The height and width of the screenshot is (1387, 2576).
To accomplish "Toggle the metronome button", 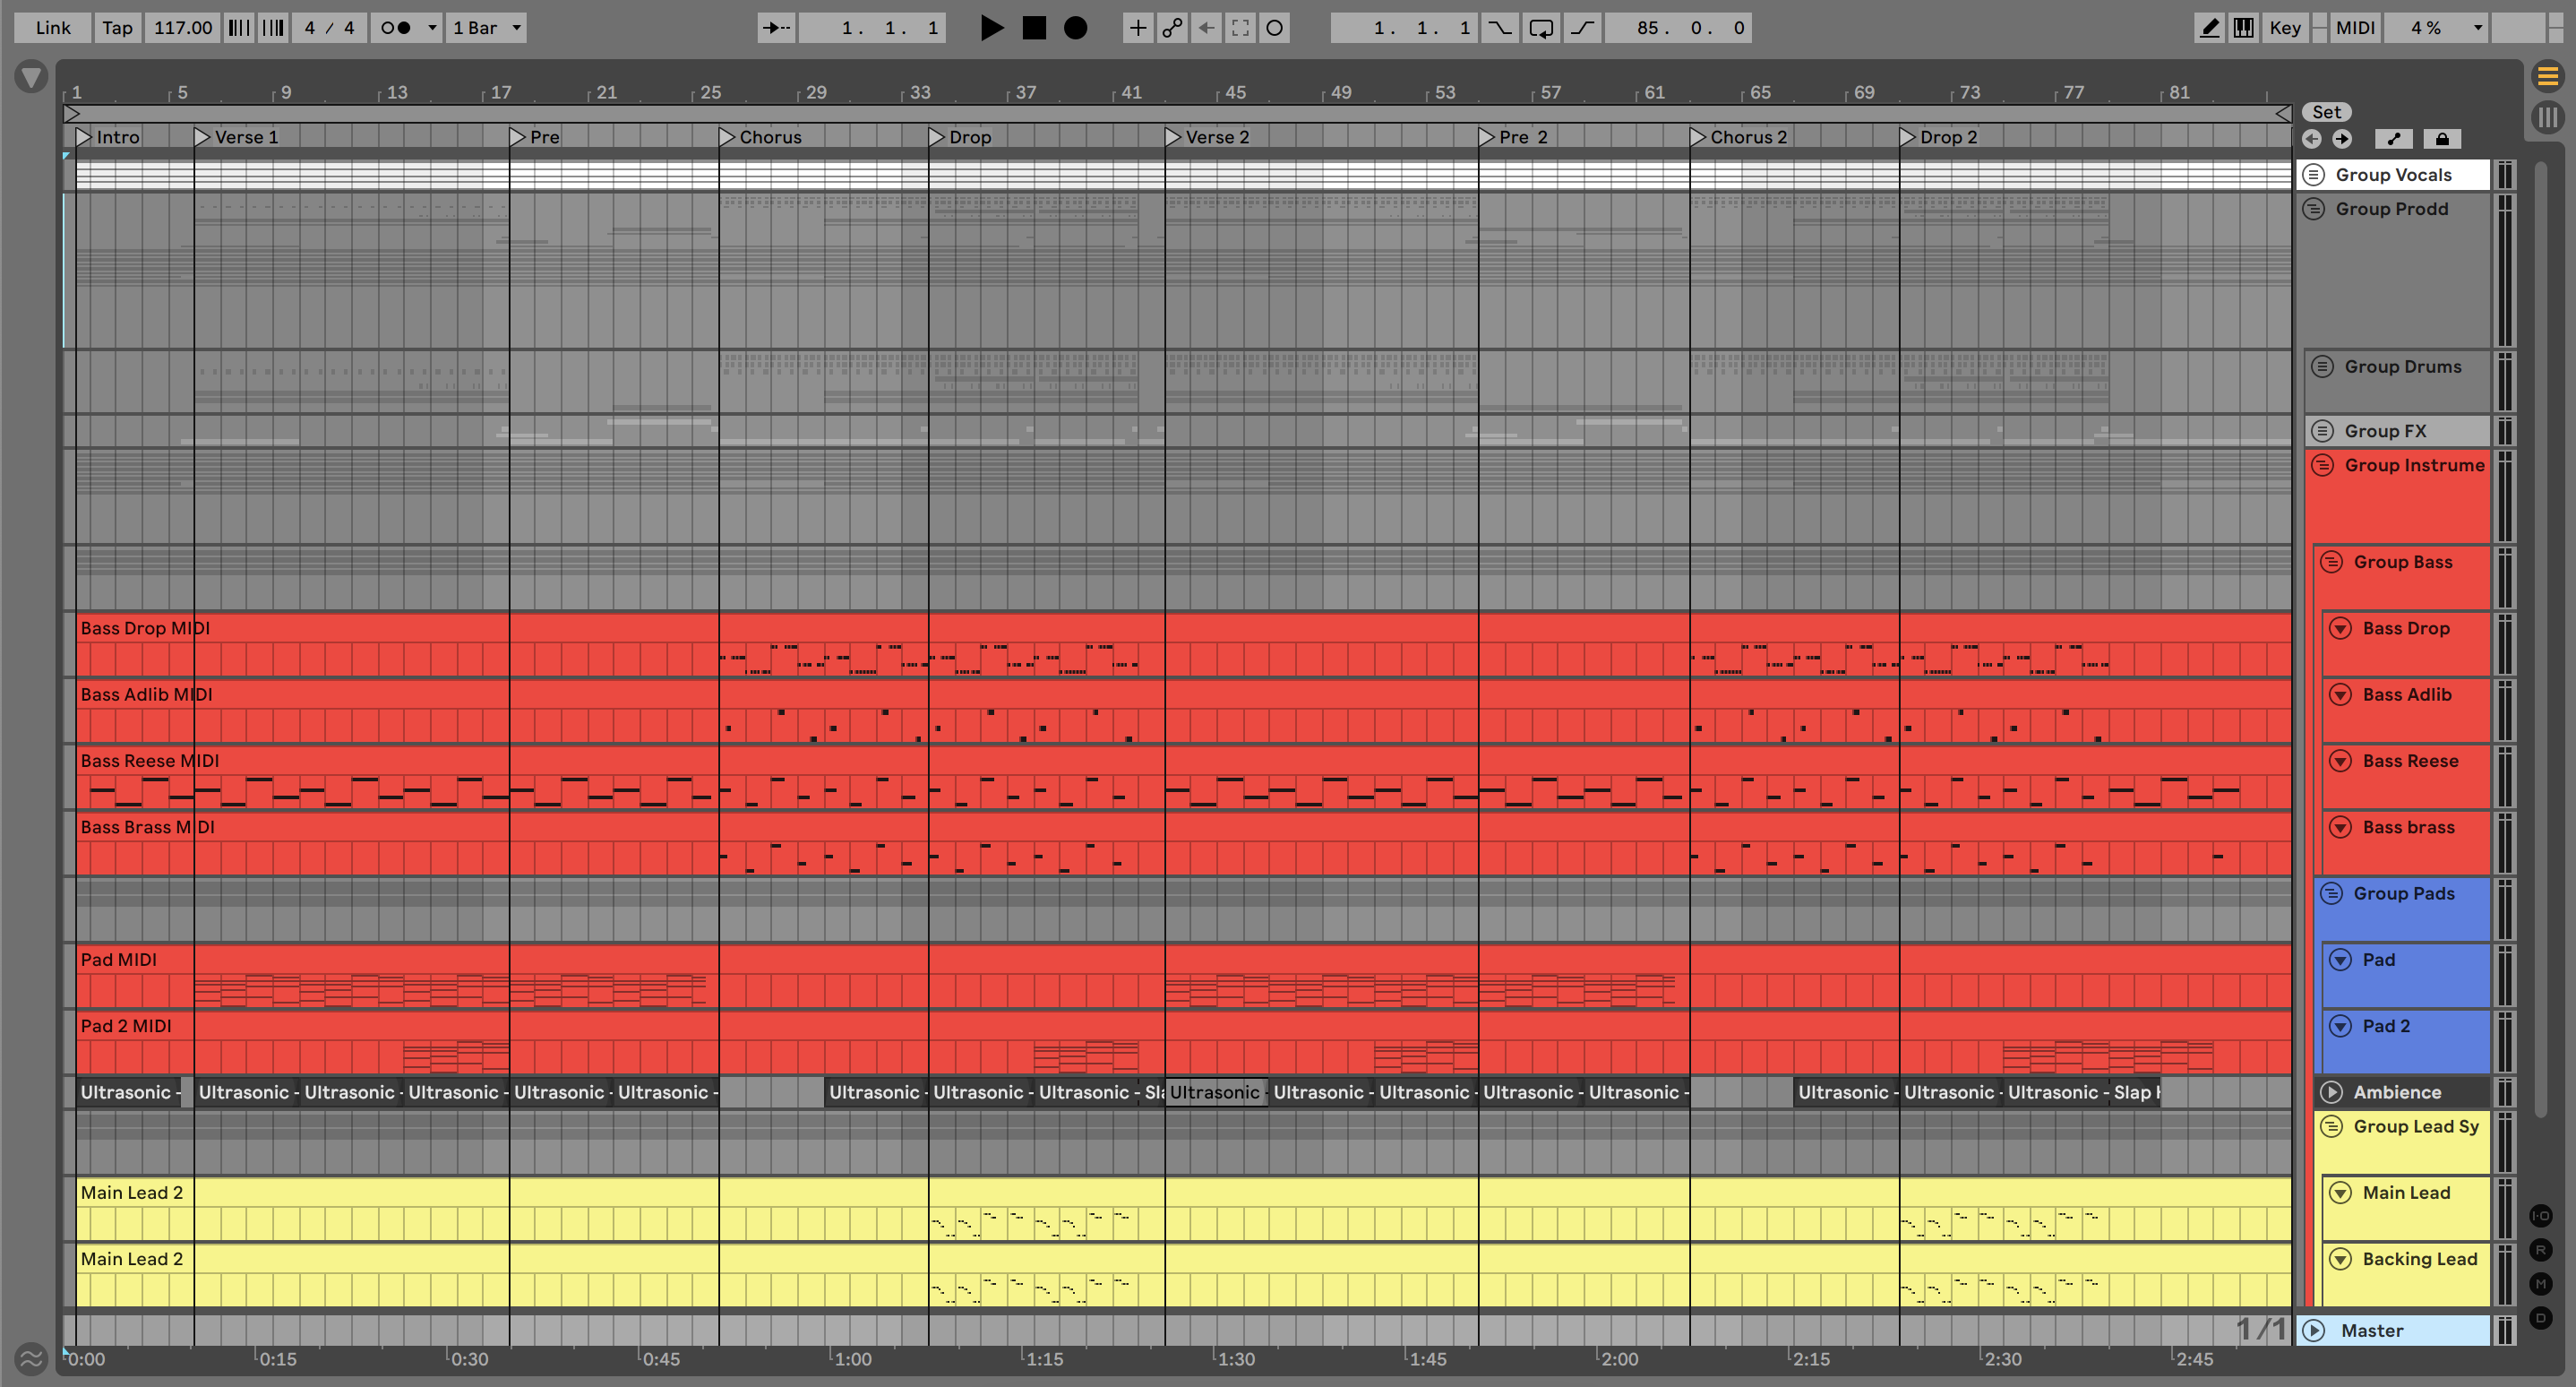I will point(396,28).
